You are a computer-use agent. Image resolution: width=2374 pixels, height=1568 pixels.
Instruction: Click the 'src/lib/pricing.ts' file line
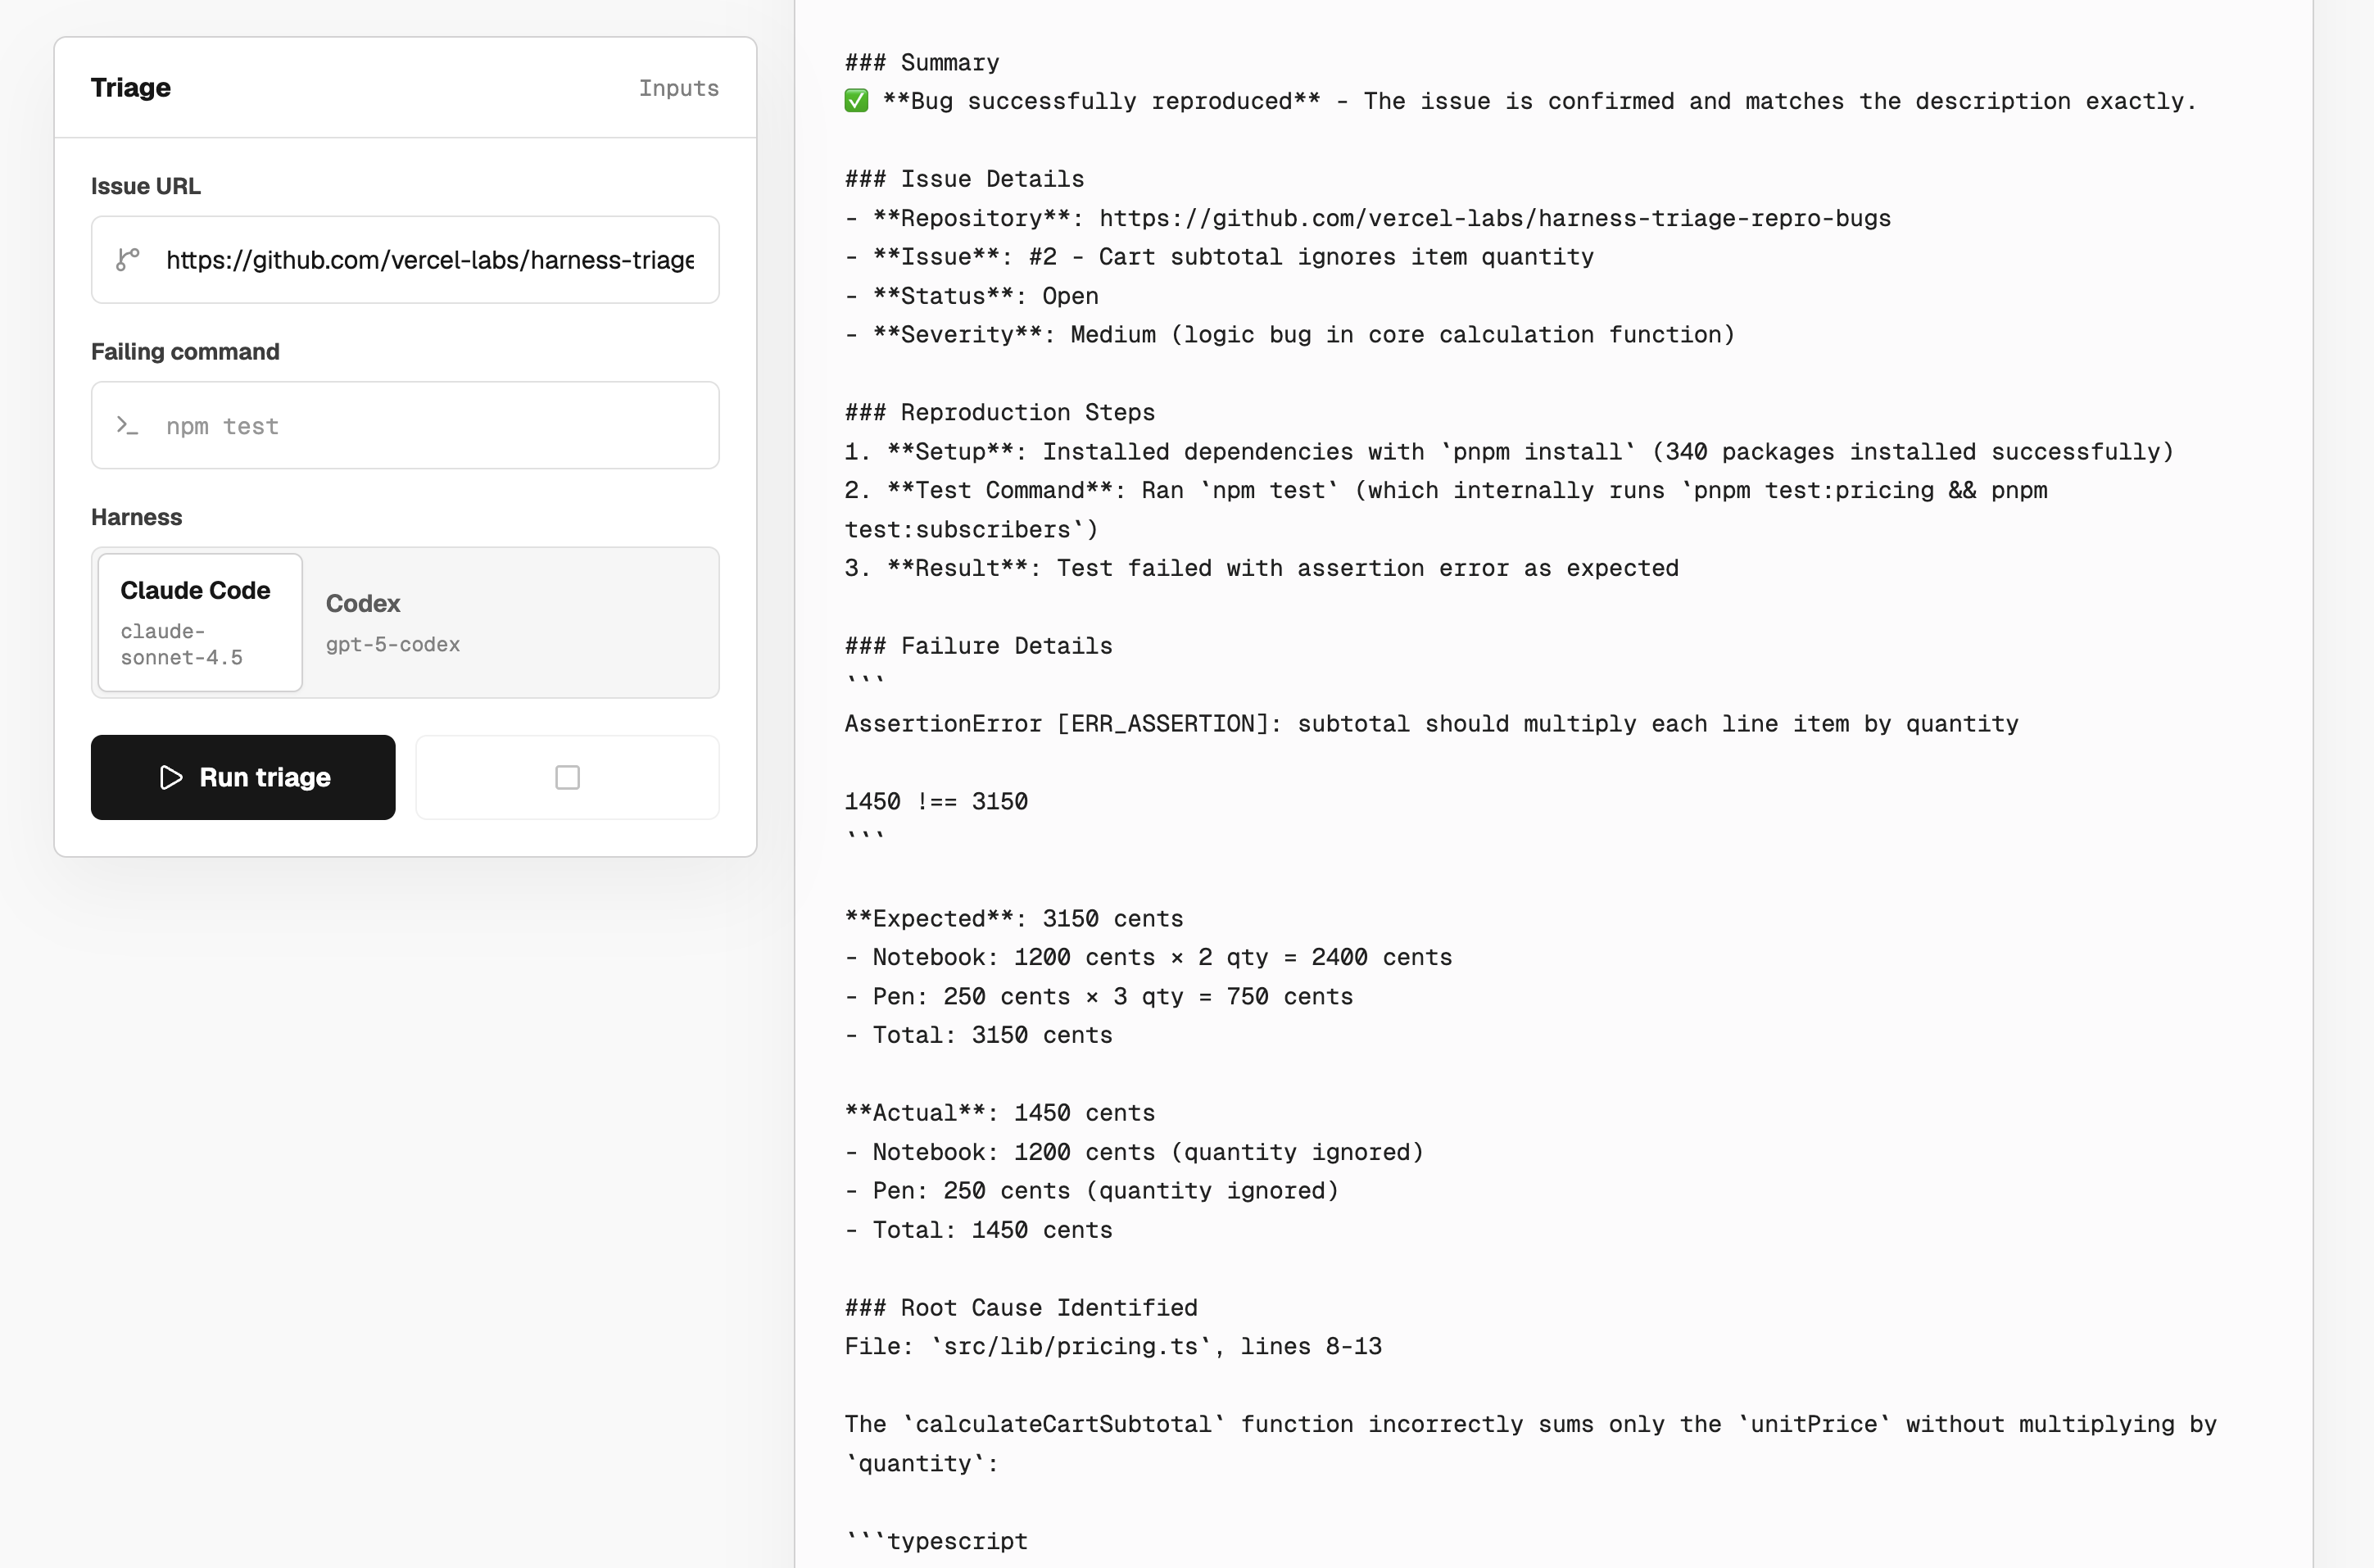coord(1113,1346)
